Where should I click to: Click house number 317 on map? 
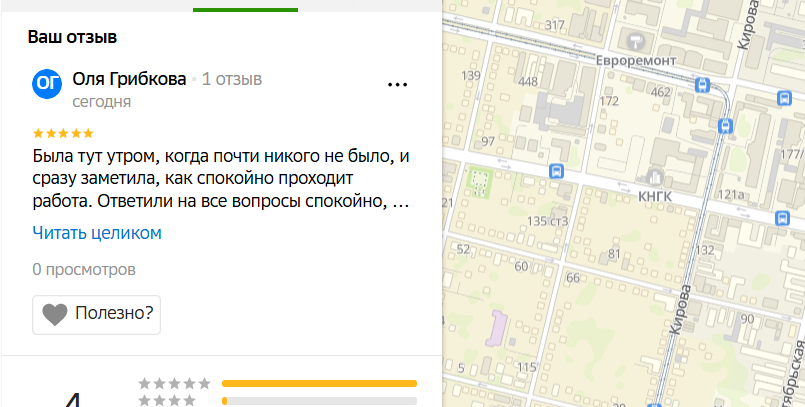tap(554, 25)
